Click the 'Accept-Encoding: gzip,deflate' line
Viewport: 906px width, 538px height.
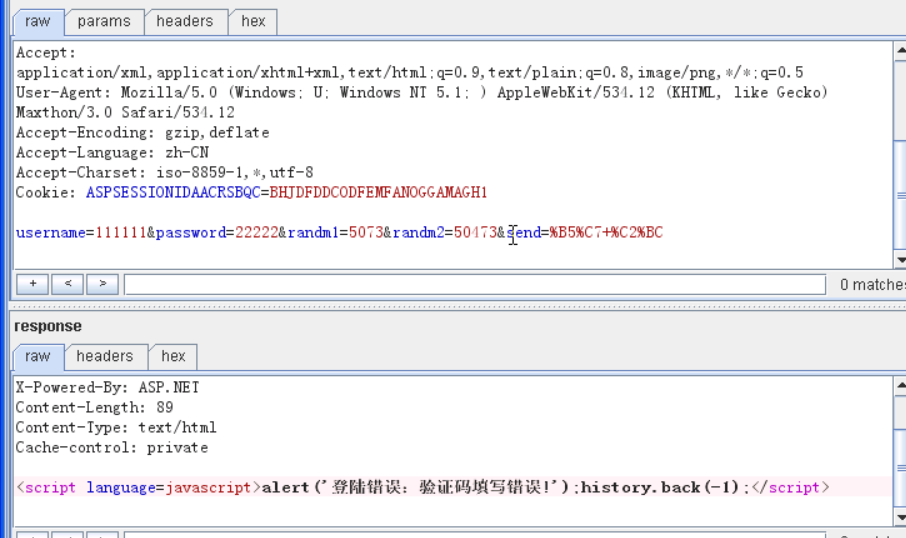coord(143,133)
